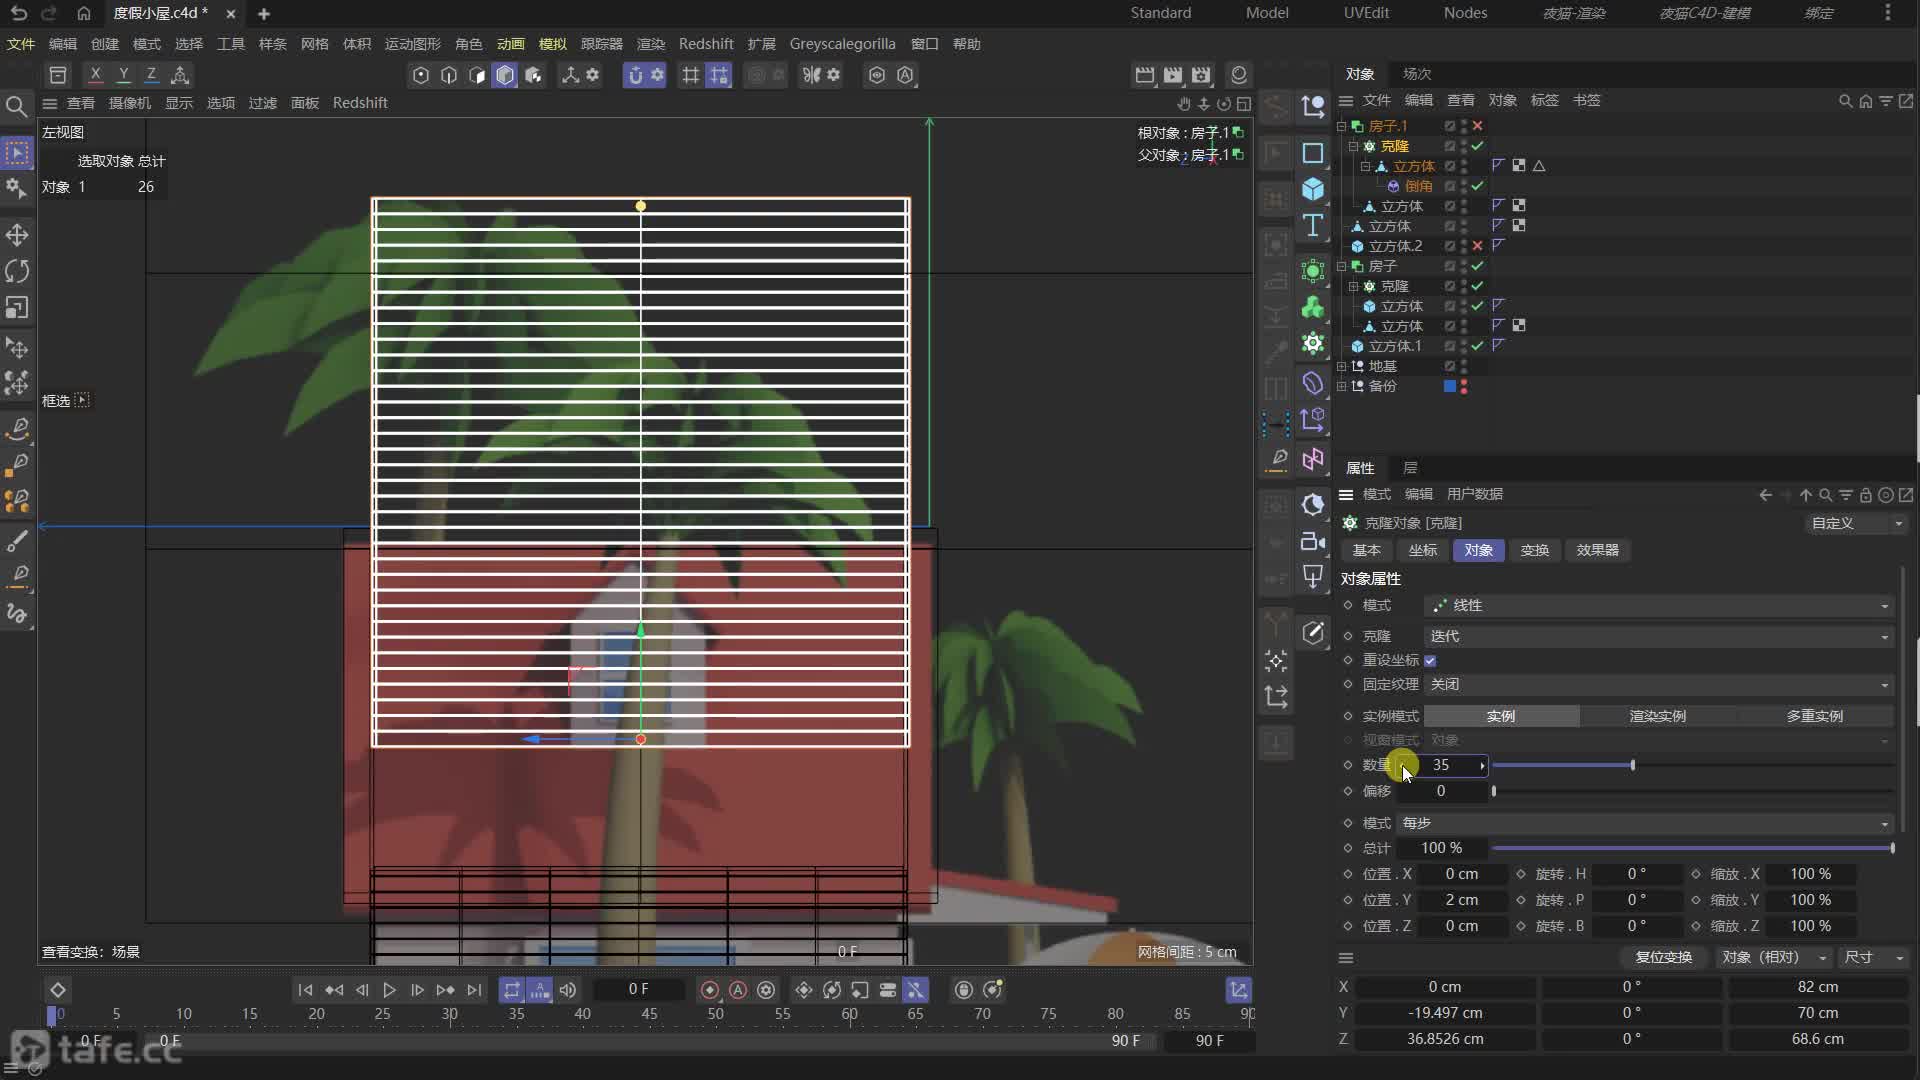This screenshot has width=1920, height=1080.
Task: Toggle red X enable of 房子.1
Action: (x=1477, y=126)
